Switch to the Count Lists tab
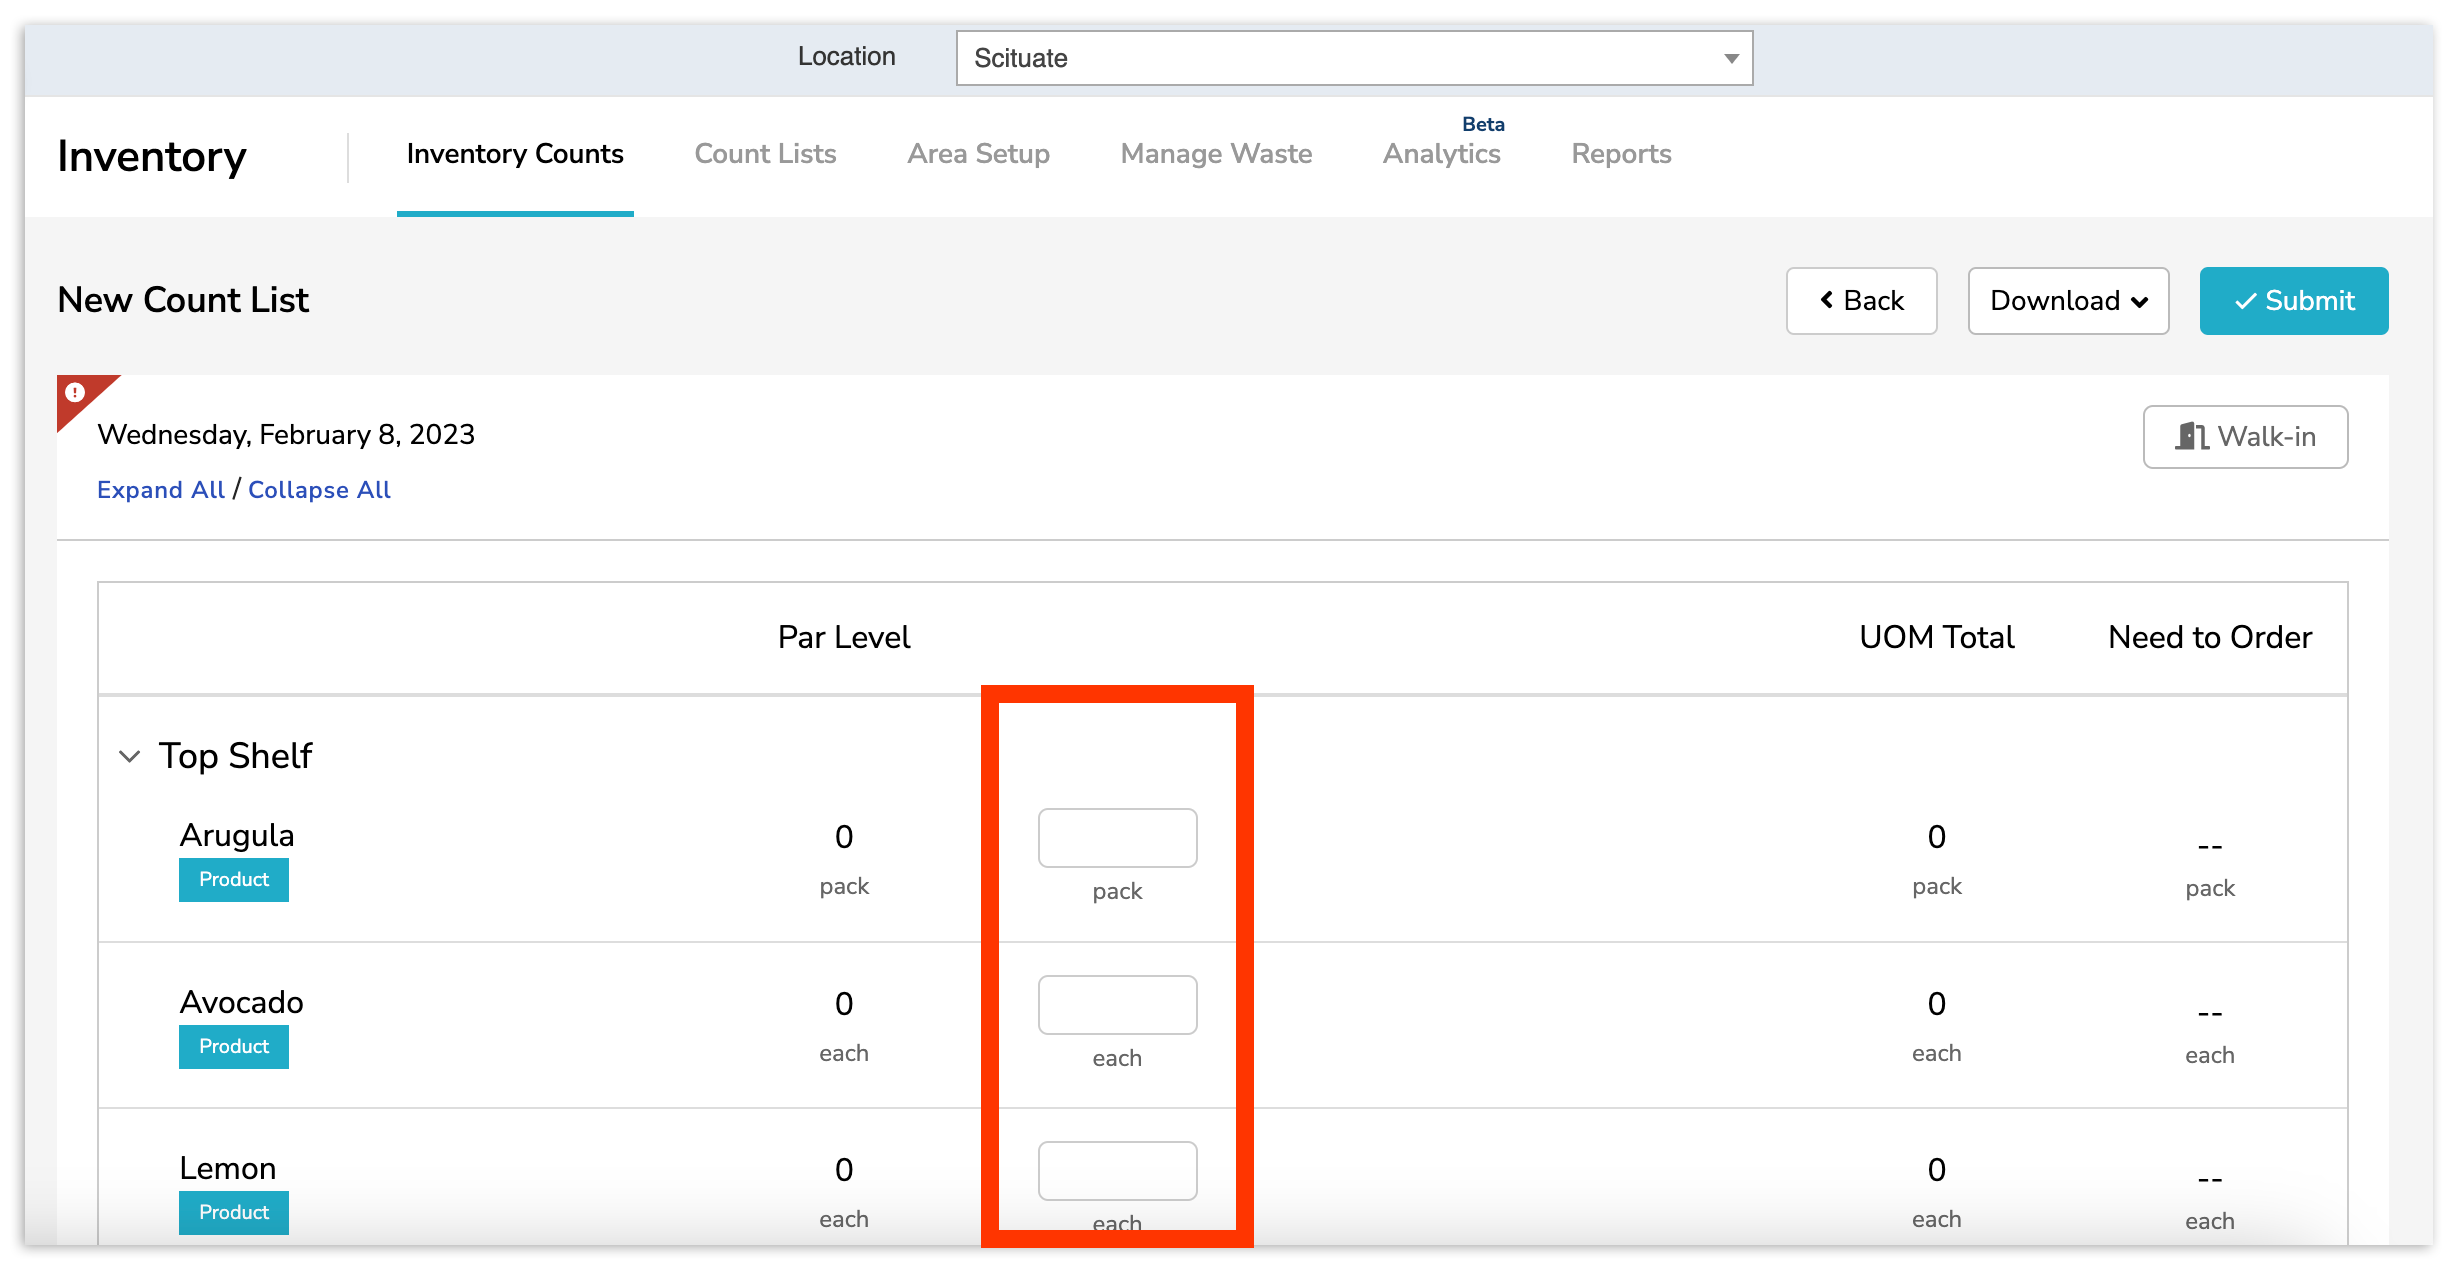The height and width of the screenshot is (1270, 2458). 764,154
